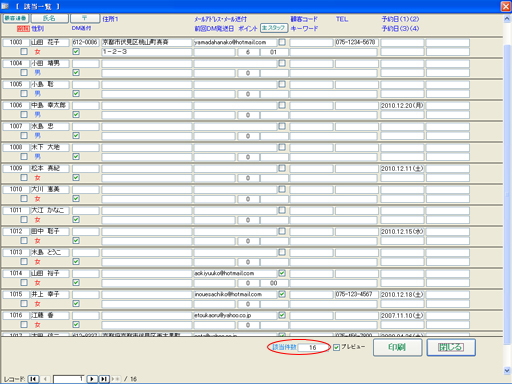Click email etoukaoru@yahoo.co.jp
The height and width of the screenshot is (384, 512).
[235, 315]
